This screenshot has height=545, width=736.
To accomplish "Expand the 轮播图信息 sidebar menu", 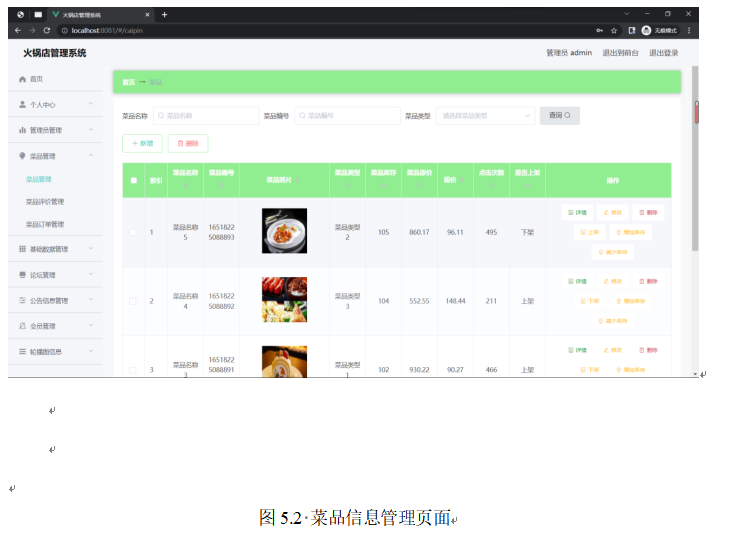I will [55, 352].
